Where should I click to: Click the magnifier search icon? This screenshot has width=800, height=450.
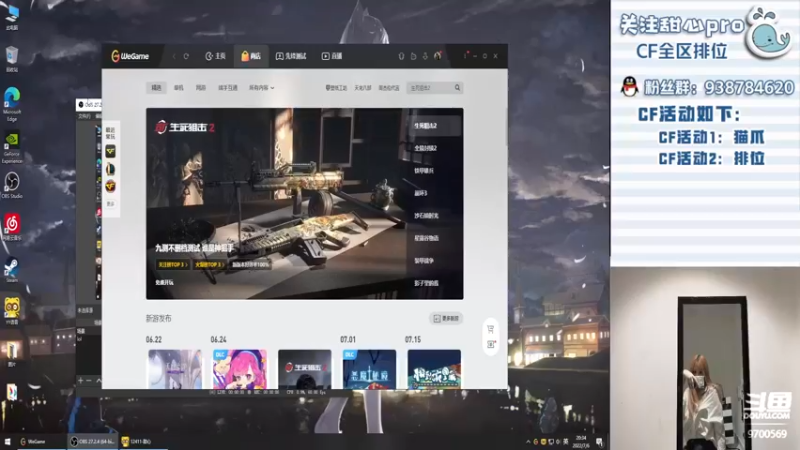[458, 88]
